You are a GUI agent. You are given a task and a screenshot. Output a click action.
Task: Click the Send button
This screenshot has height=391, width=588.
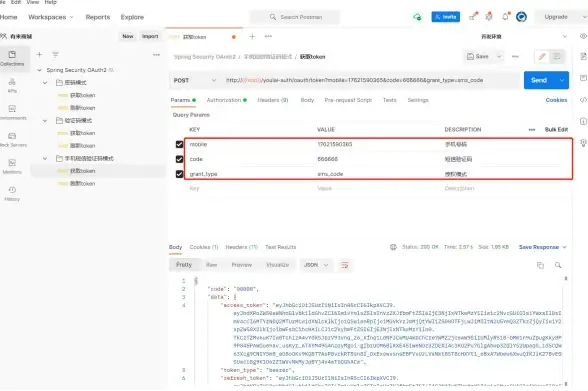tap(539, 80)
